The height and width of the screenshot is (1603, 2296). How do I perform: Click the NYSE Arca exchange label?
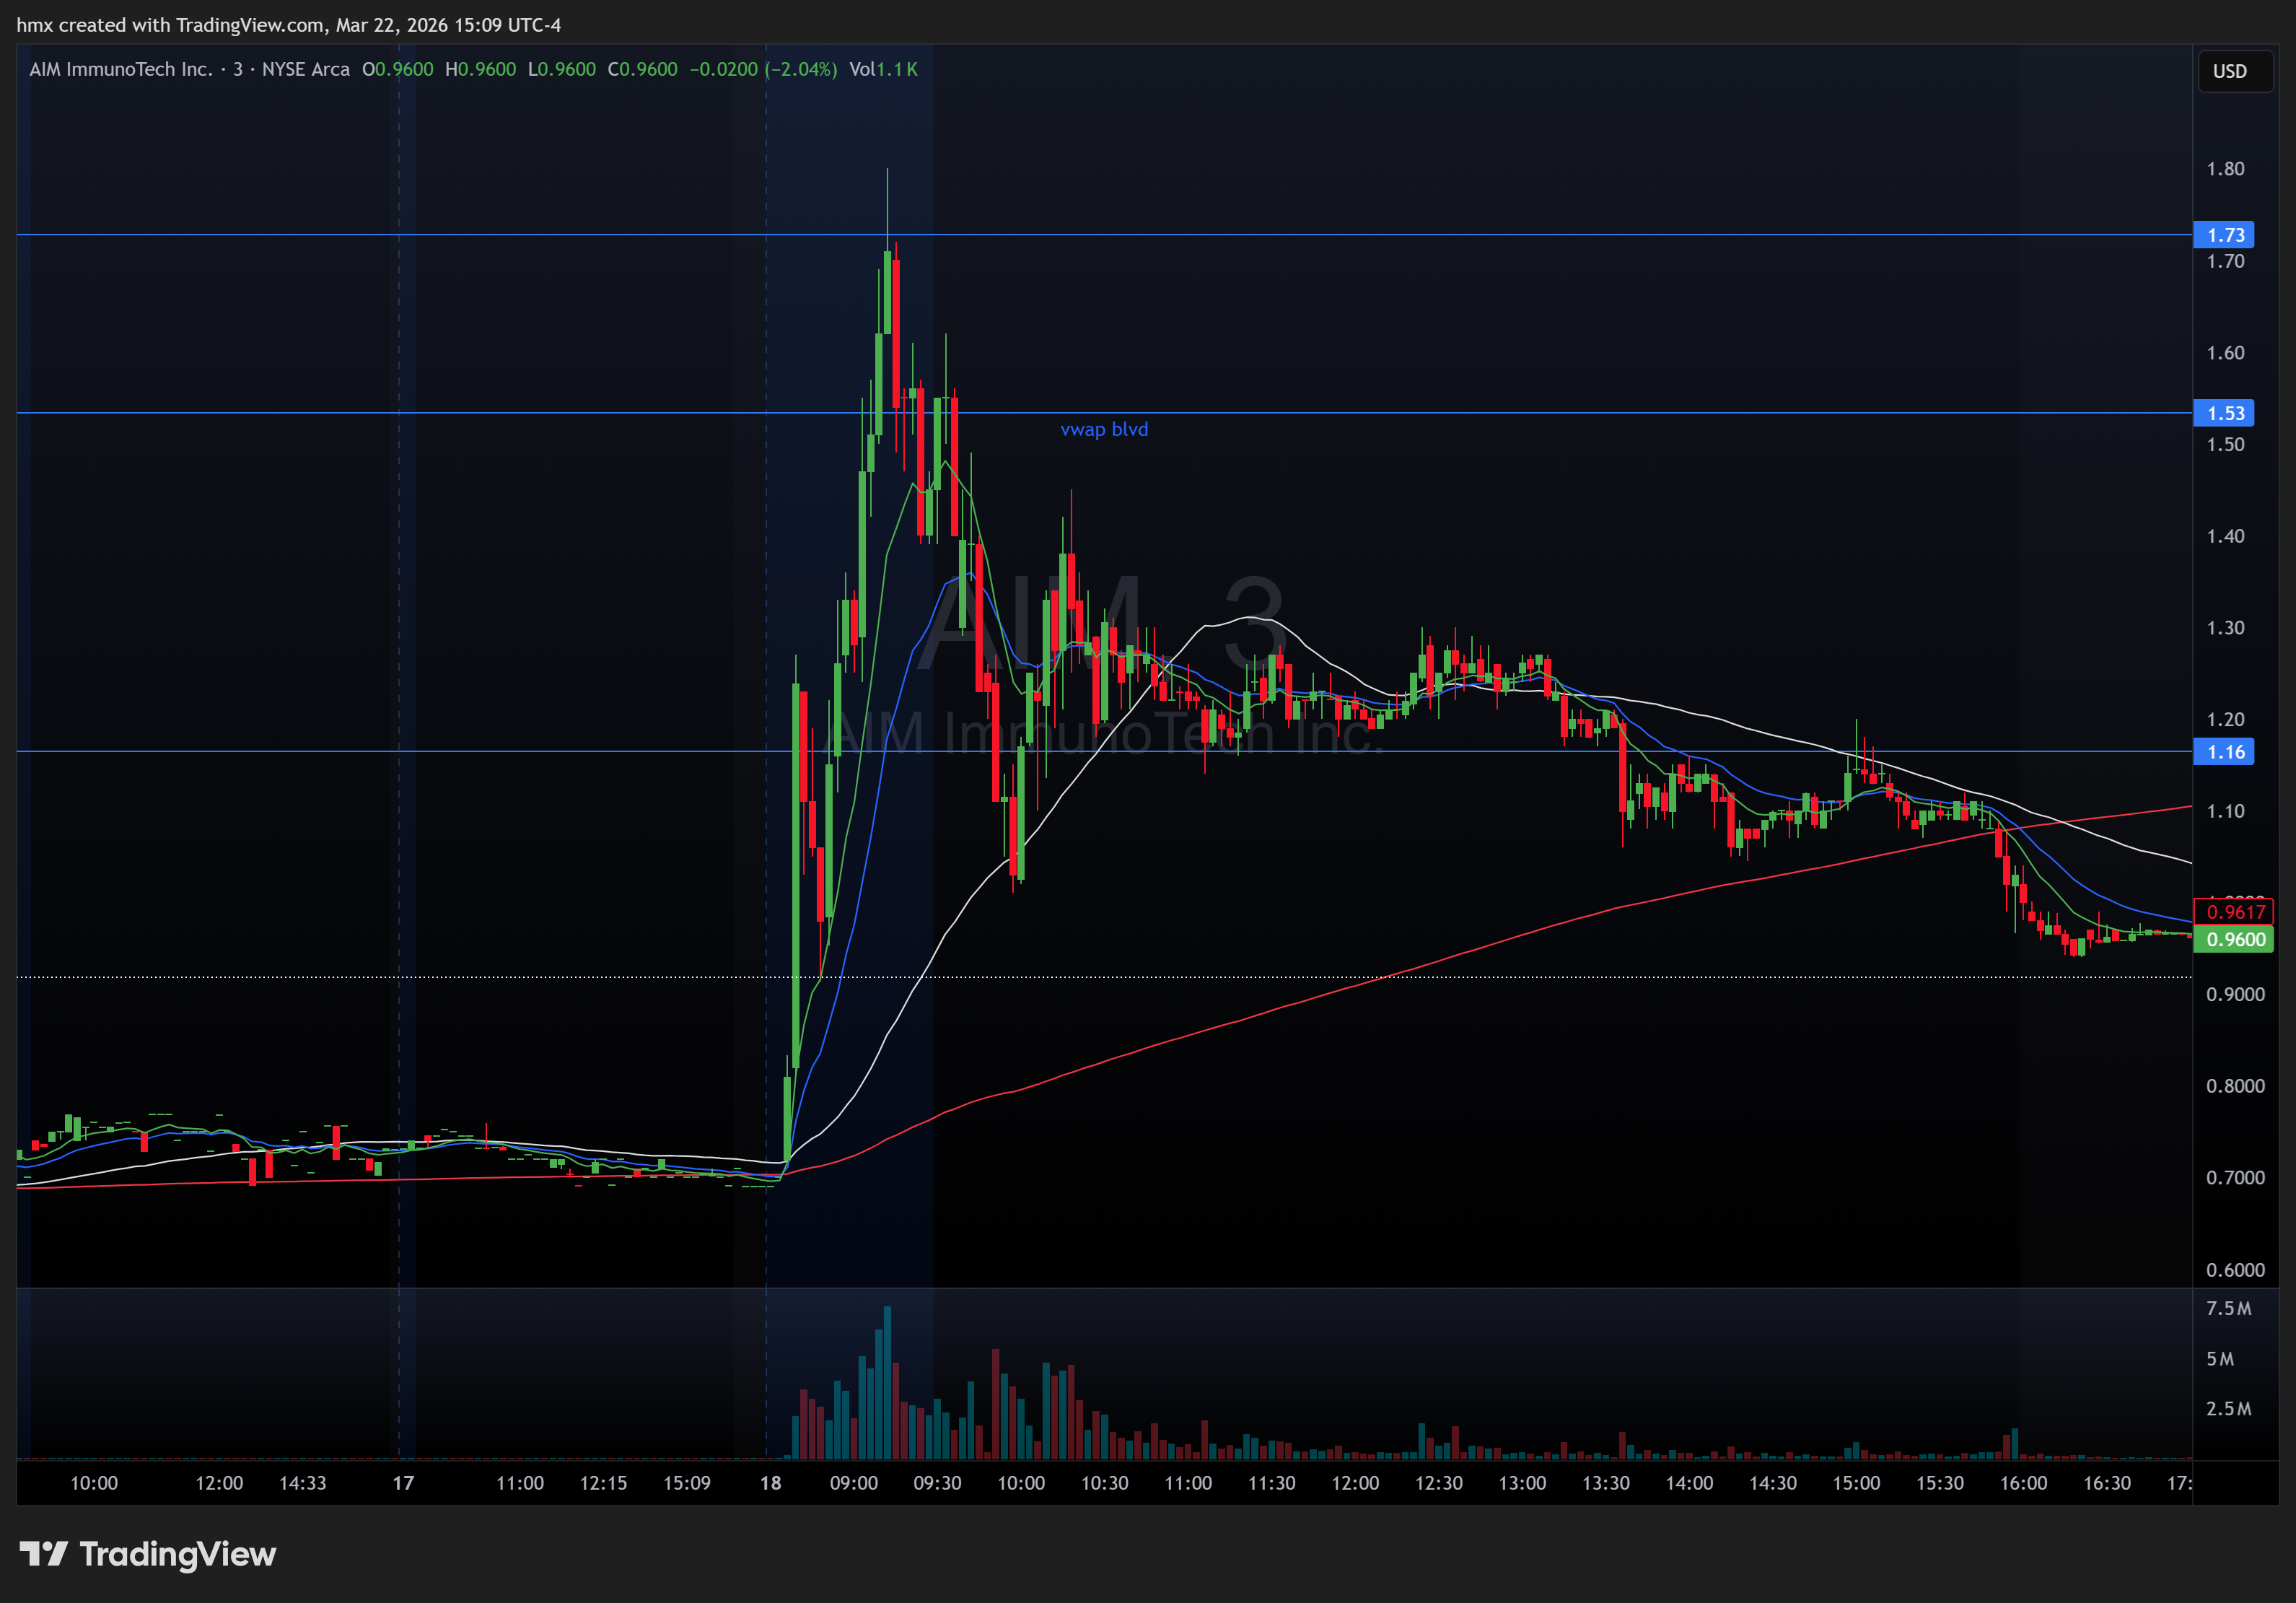(305, 69)
